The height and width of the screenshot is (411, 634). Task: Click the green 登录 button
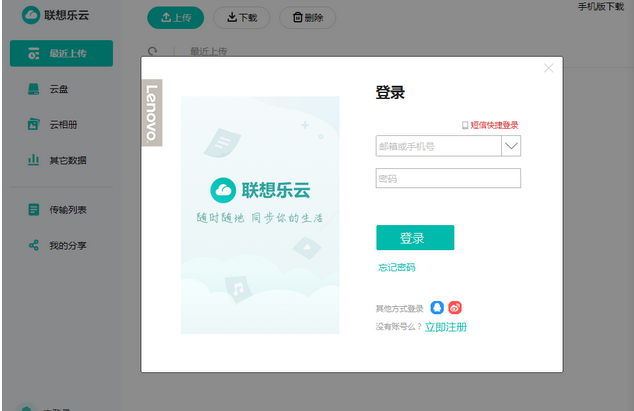(x=415, y=237)
